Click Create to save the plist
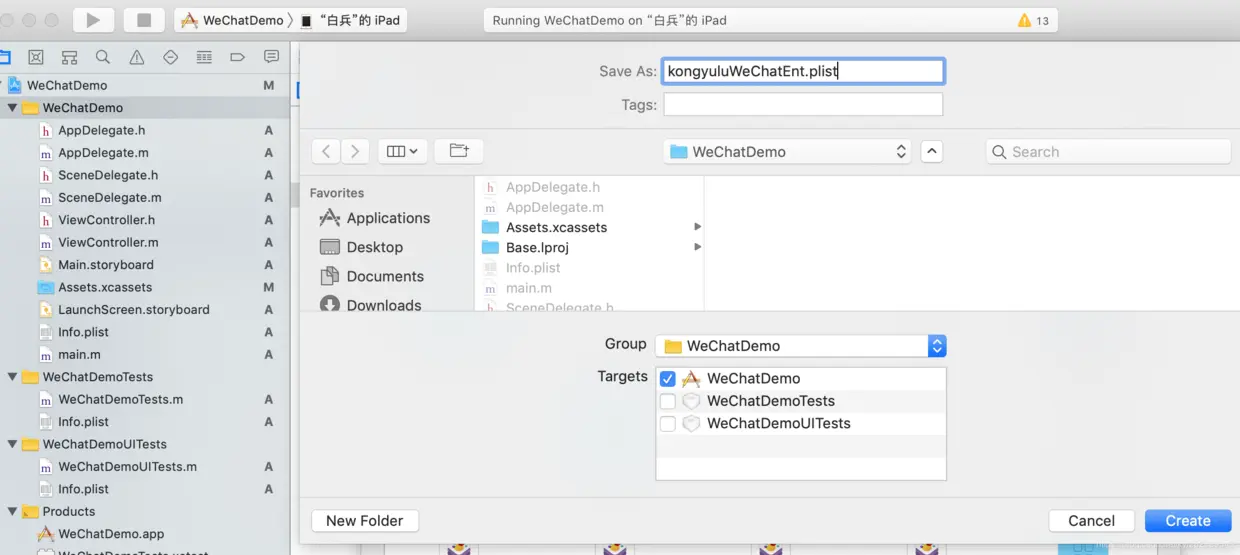This screenshot has height=555, width=1240. 1188,520
